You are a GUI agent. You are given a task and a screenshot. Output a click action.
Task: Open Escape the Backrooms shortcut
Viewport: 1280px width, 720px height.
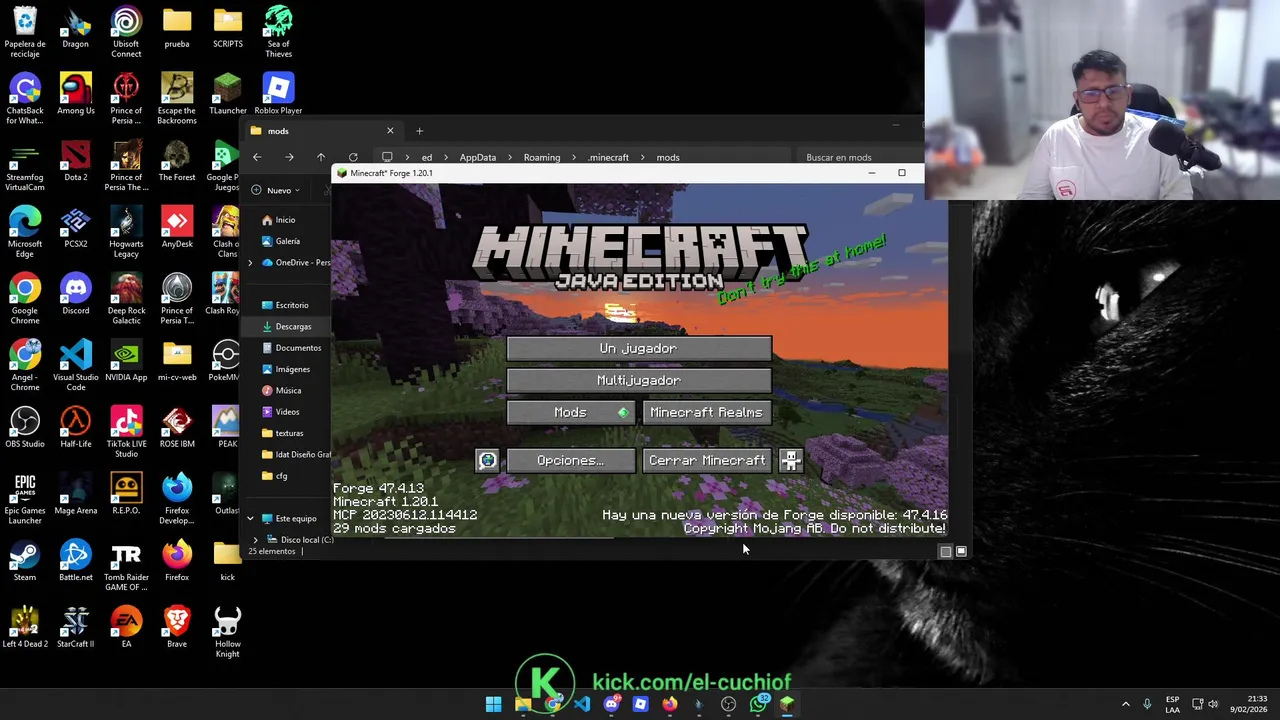[177, 99]
